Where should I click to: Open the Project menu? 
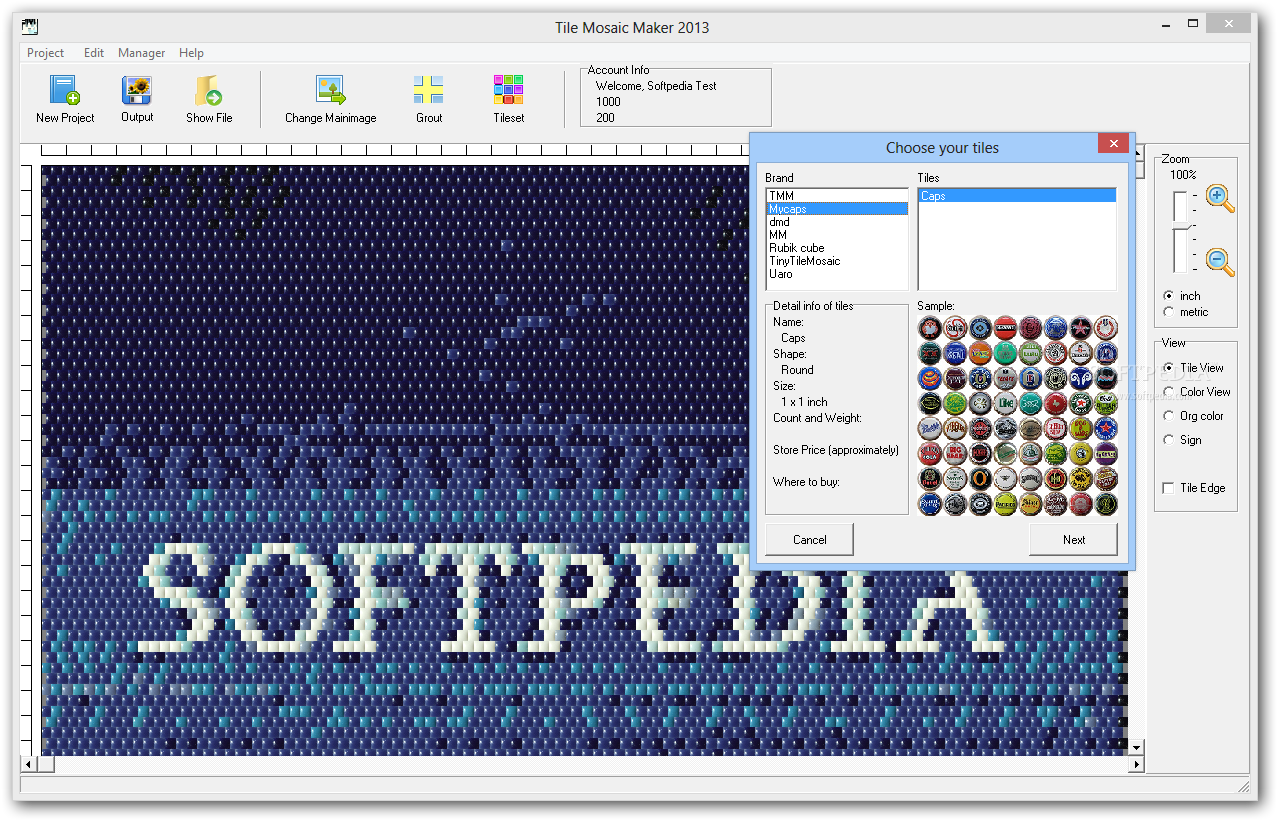(45, 53)
